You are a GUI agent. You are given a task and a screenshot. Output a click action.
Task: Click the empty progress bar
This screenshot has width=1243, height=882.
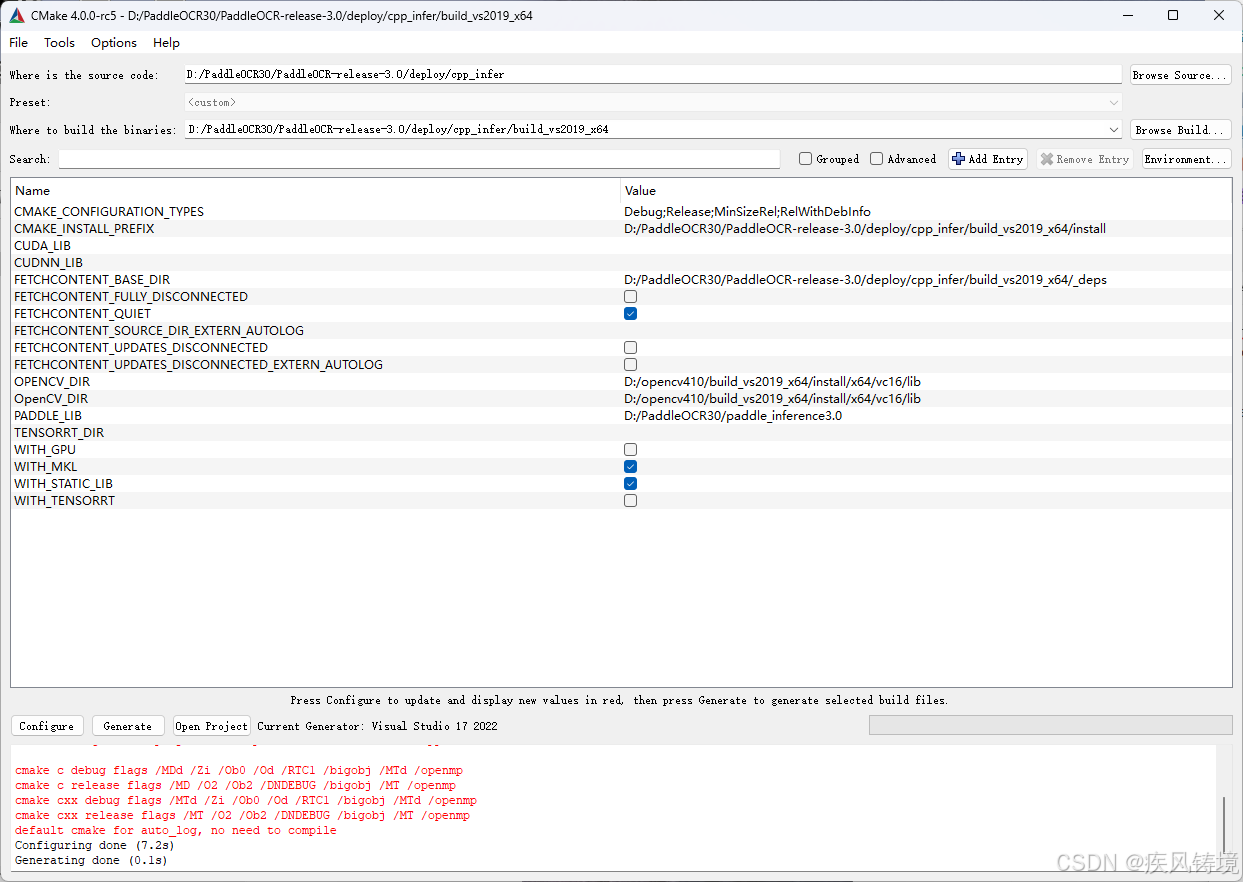click(1050, 726)
